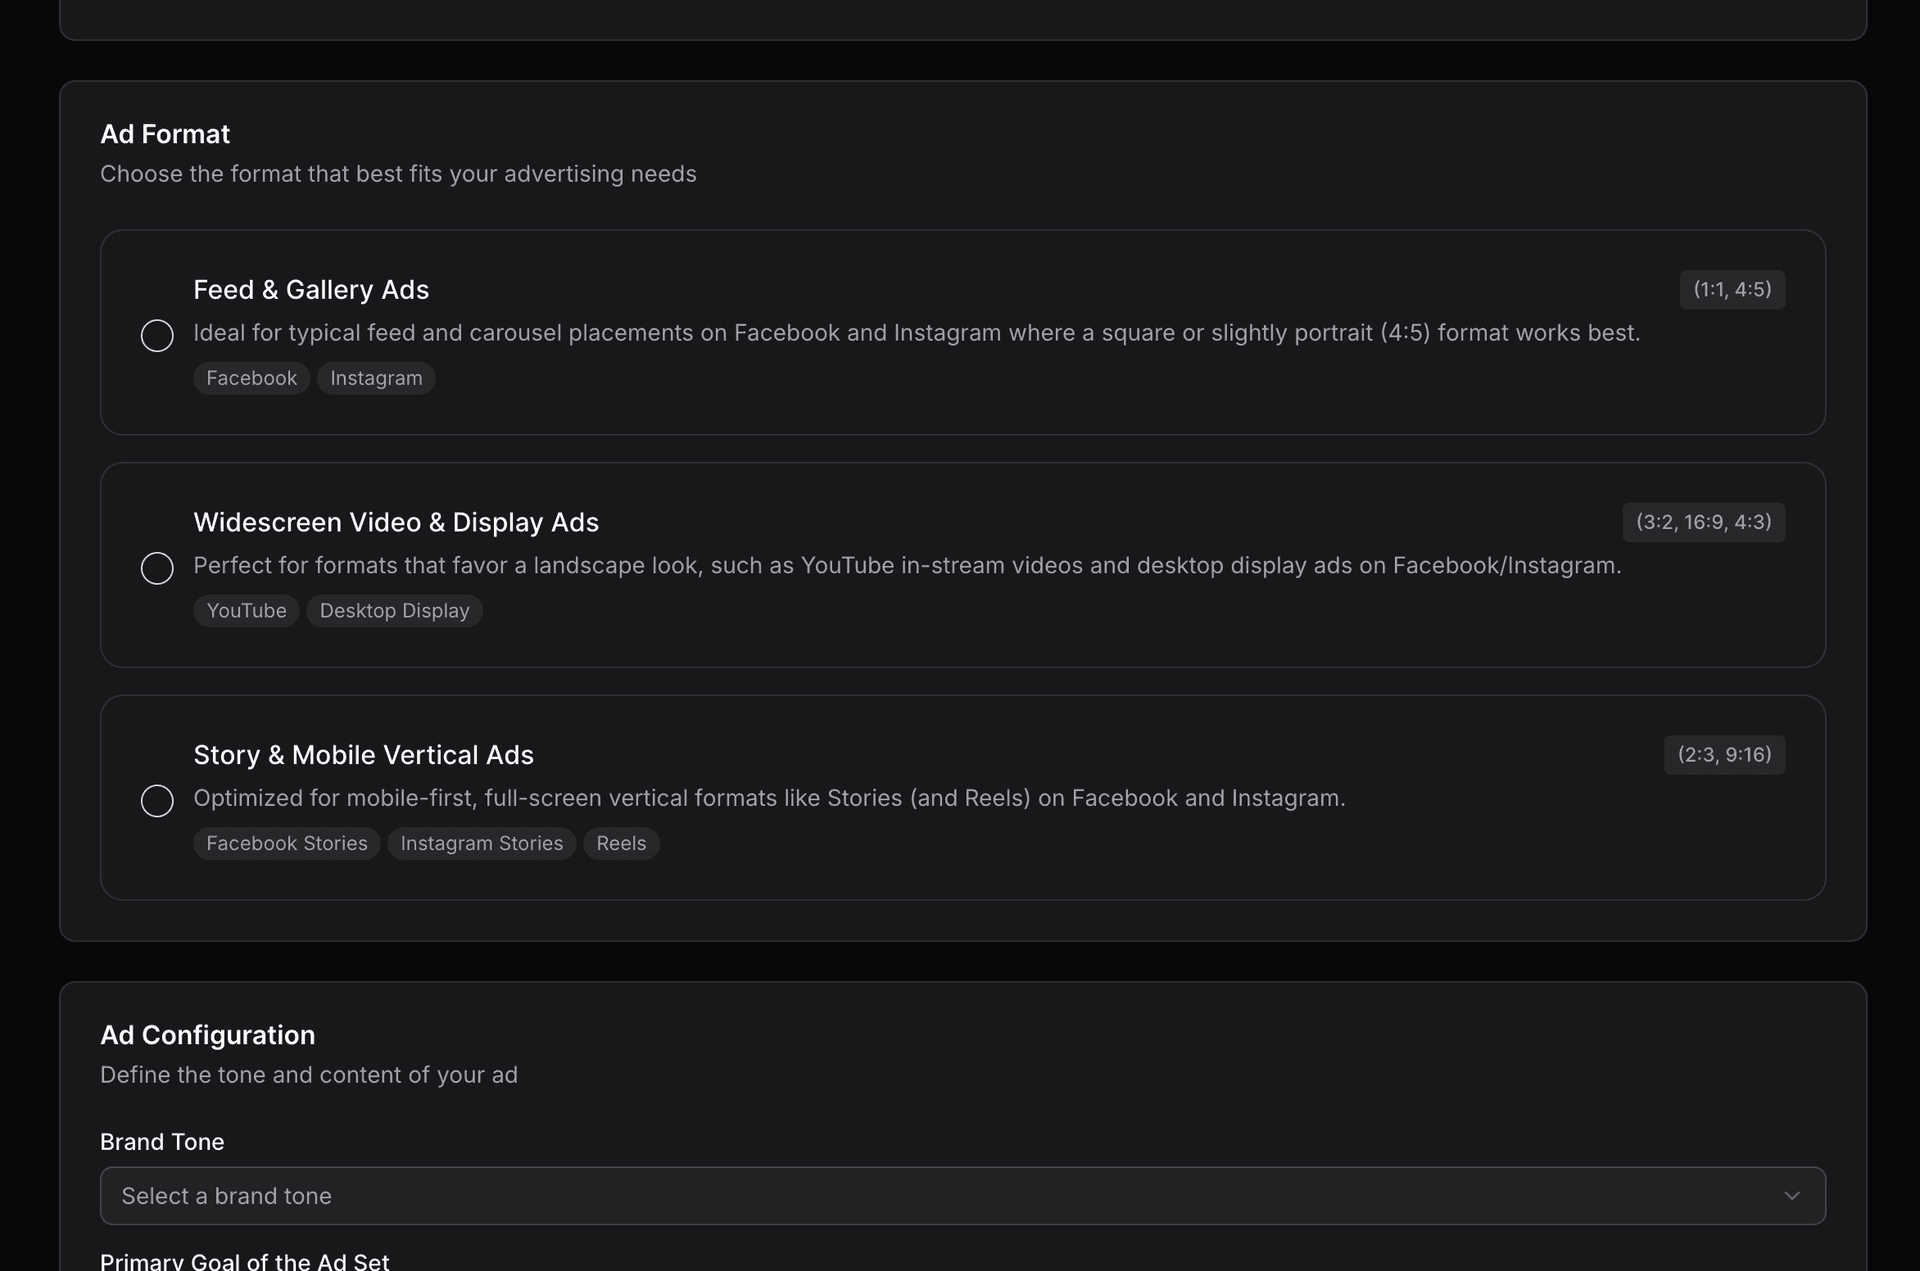
Task: Click the Widescreen Video & Display Ads title
Action: point(396,523)
